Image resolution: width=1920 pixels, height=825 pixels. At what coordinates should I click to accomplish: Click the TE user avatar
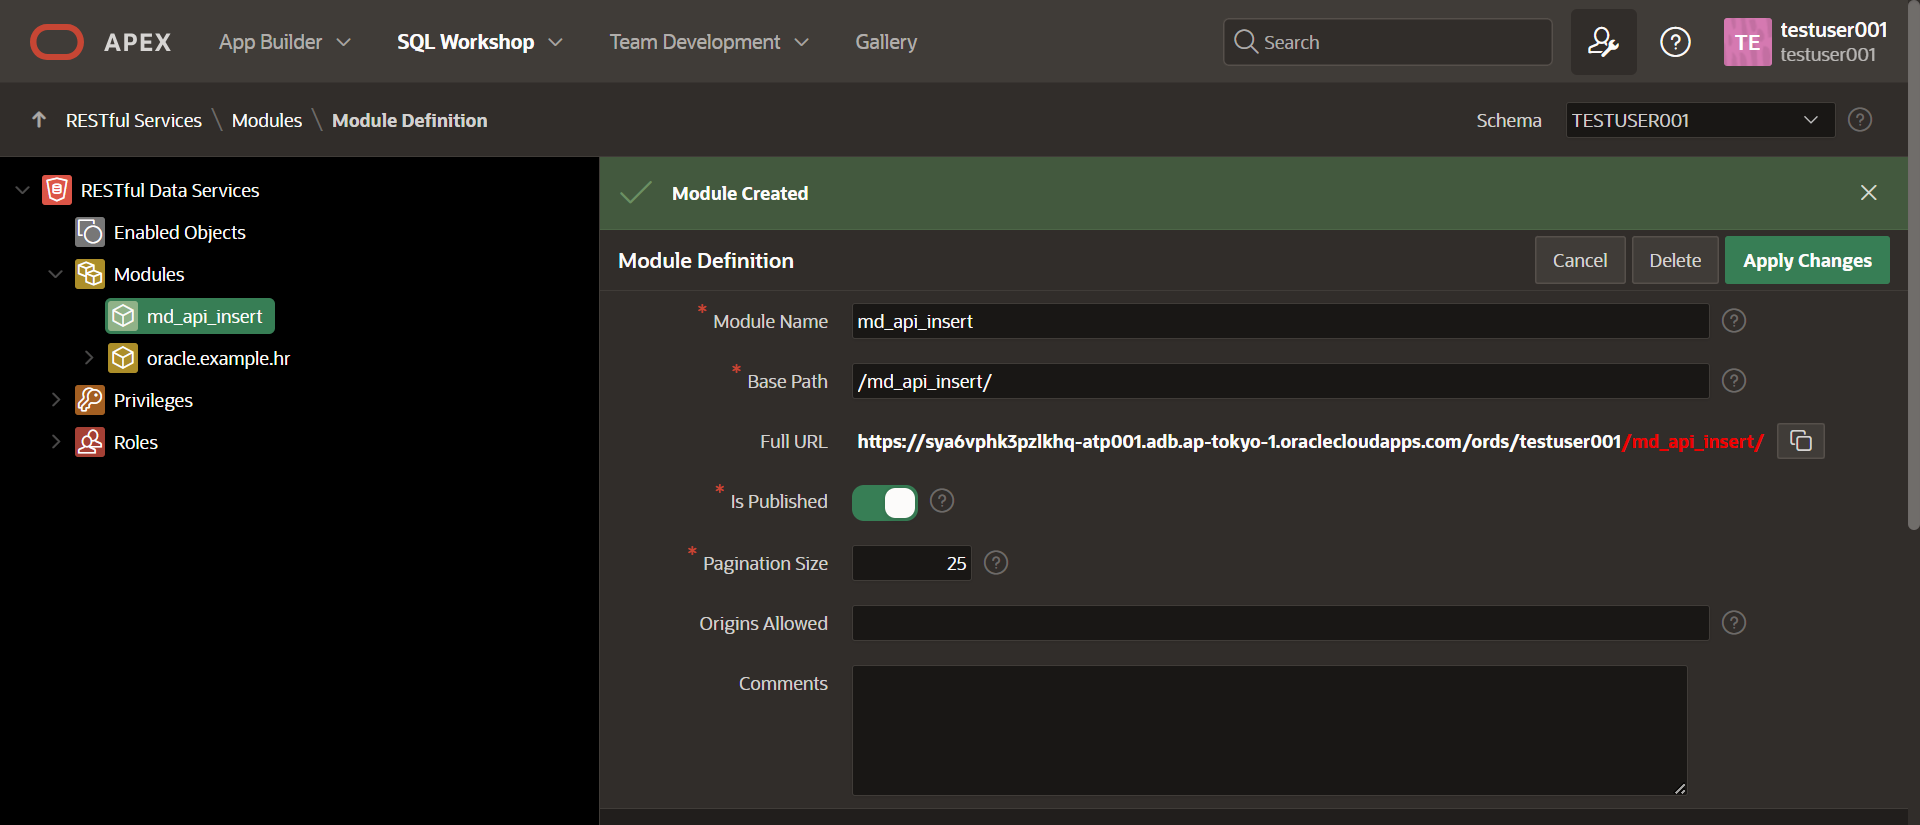click(1747, 42)
